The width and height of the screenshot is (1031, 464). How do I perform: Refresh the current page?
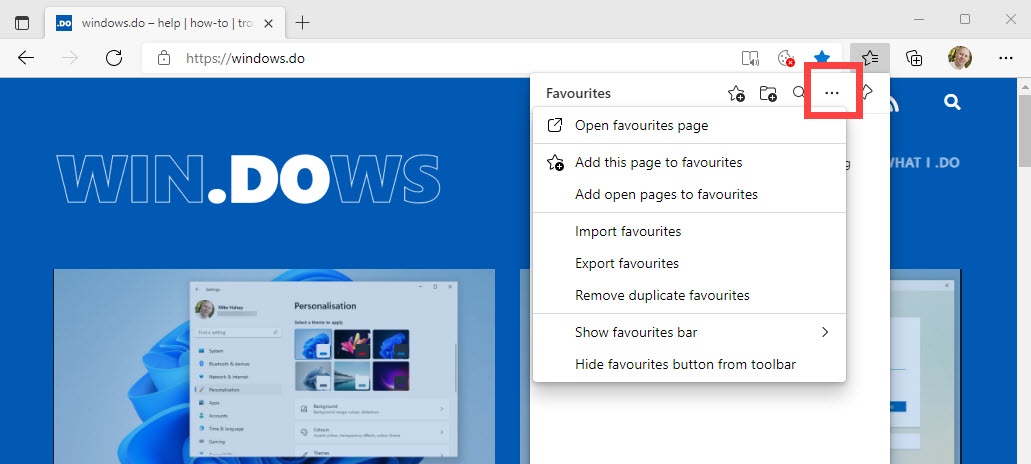[114, 58]
